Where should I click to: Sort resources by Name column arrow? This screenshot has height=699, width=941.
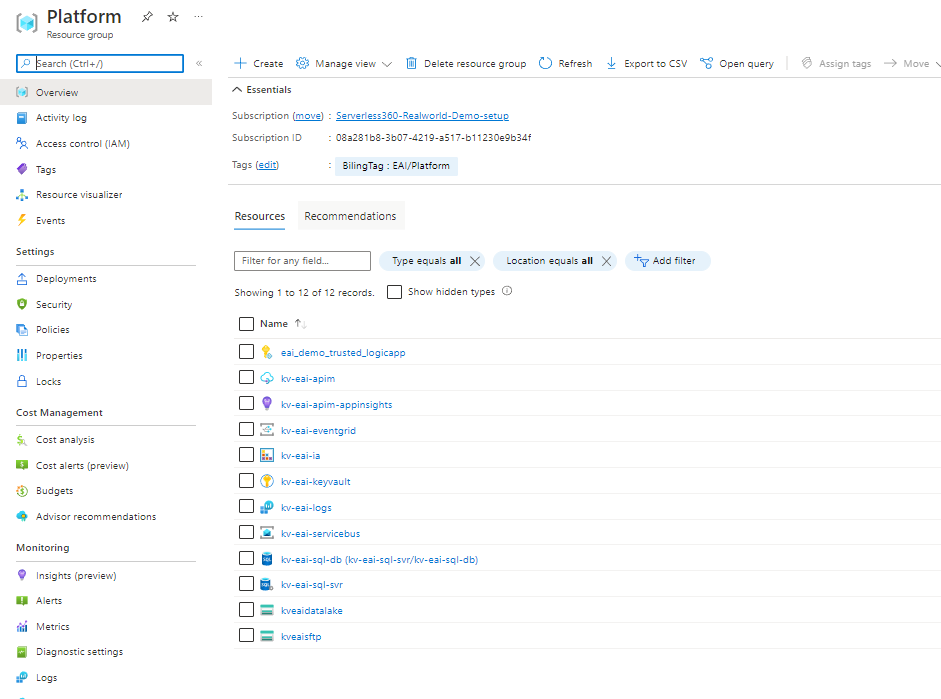pos(300,324)
